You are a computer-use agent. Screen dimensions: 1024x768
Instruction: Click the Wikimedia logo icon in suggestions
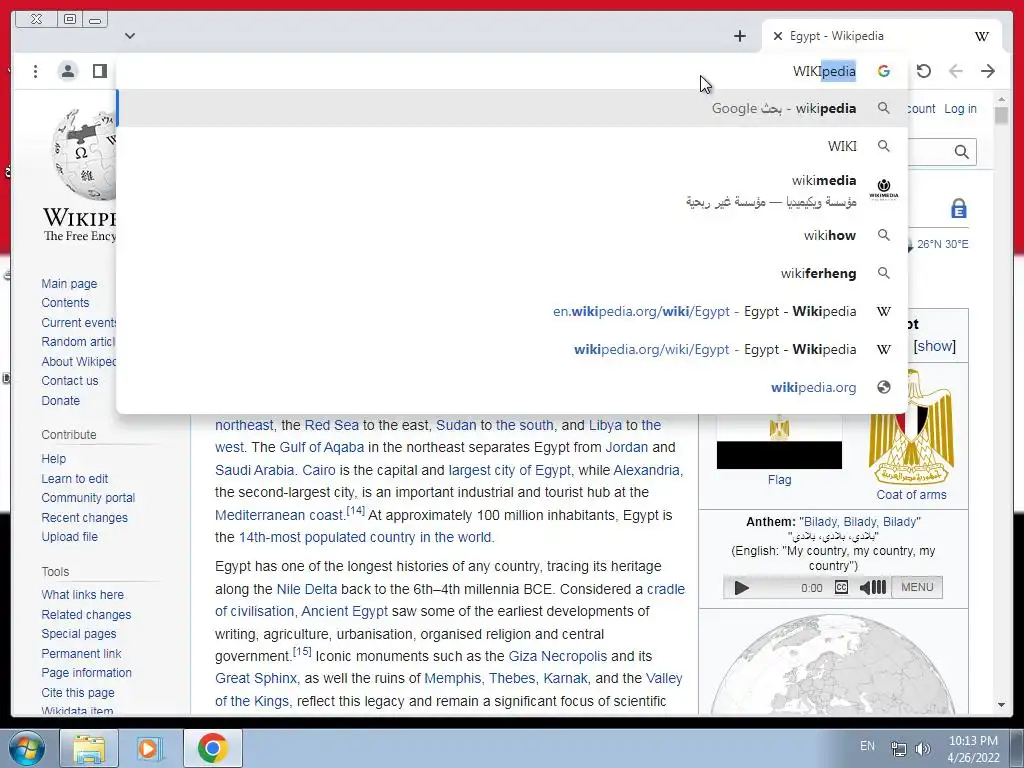point(884,189)
